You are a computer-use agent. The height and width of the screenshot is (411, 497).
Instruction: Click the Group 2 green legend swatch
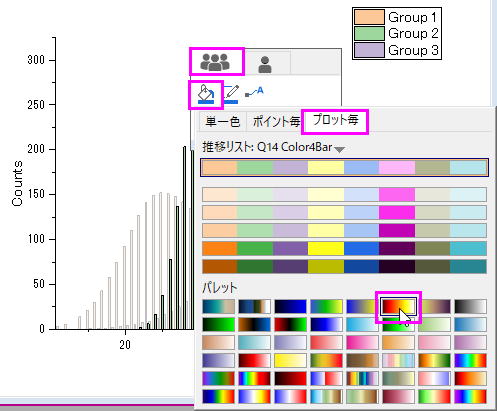tap(369, 33)
